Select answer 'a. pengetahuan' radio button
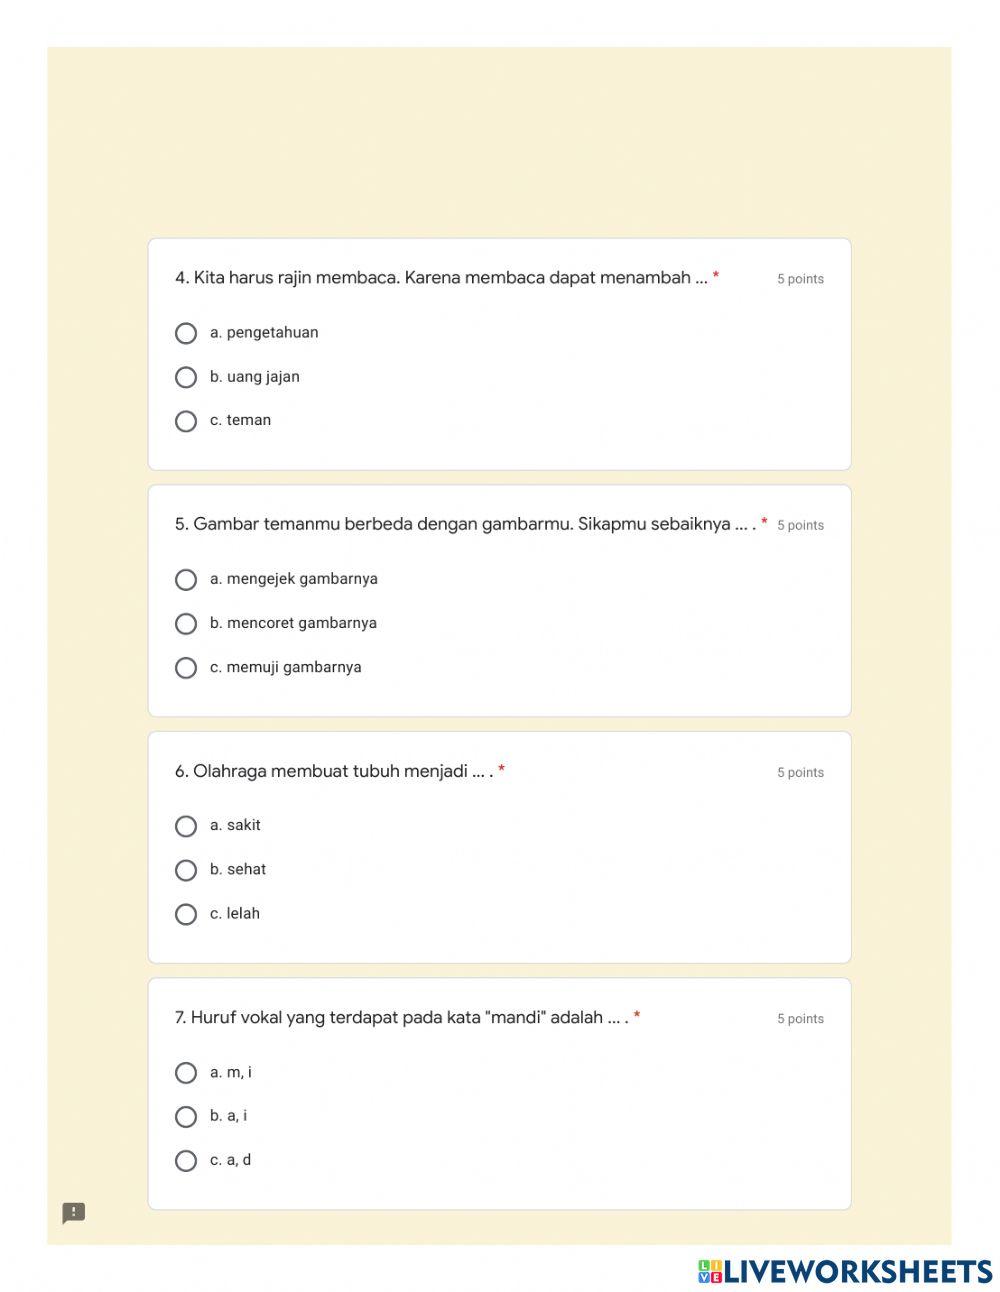The height and width of the screenshot is (1292, 1000). 186,333
